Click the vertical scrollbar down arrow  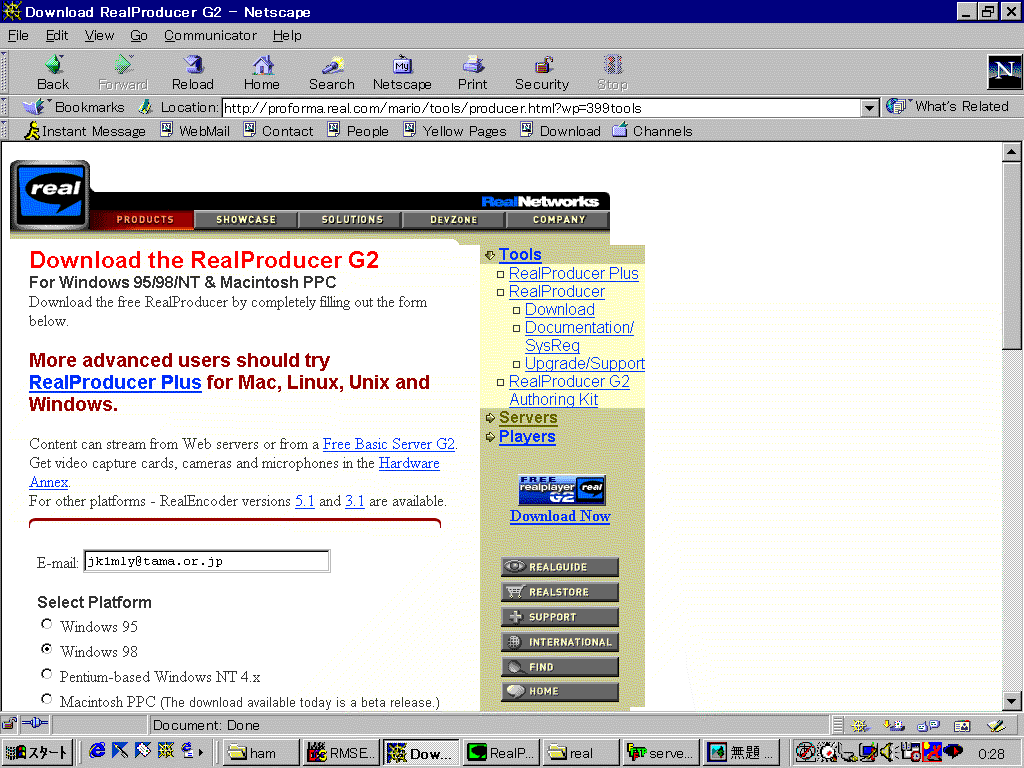tap(1011, 702)
